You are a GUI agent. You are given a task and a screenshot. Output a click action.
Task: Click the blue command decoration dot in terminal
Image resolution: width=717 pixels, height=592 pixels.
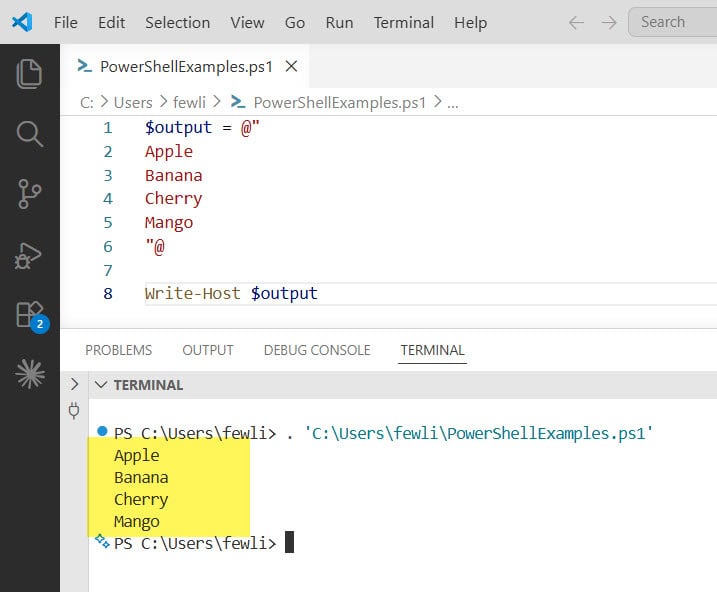[x=102, y=431]
